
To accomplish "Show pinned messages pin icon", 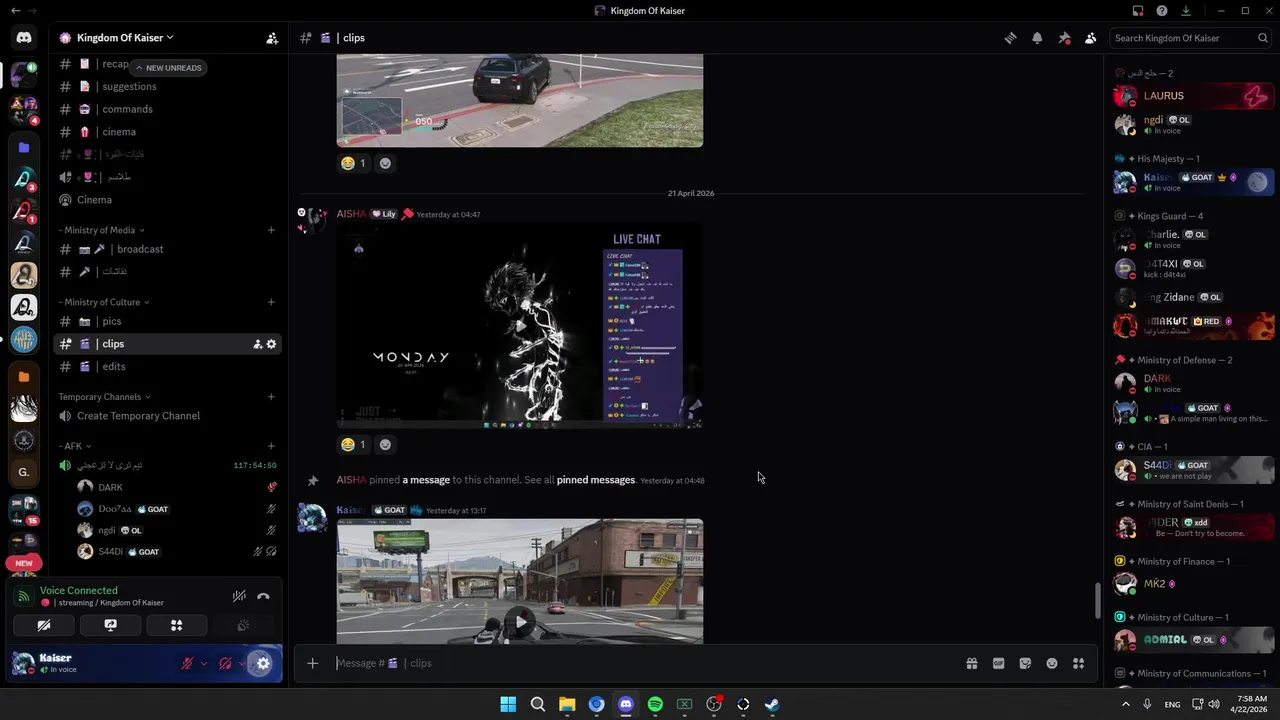I will click(x=1064, y=38).
